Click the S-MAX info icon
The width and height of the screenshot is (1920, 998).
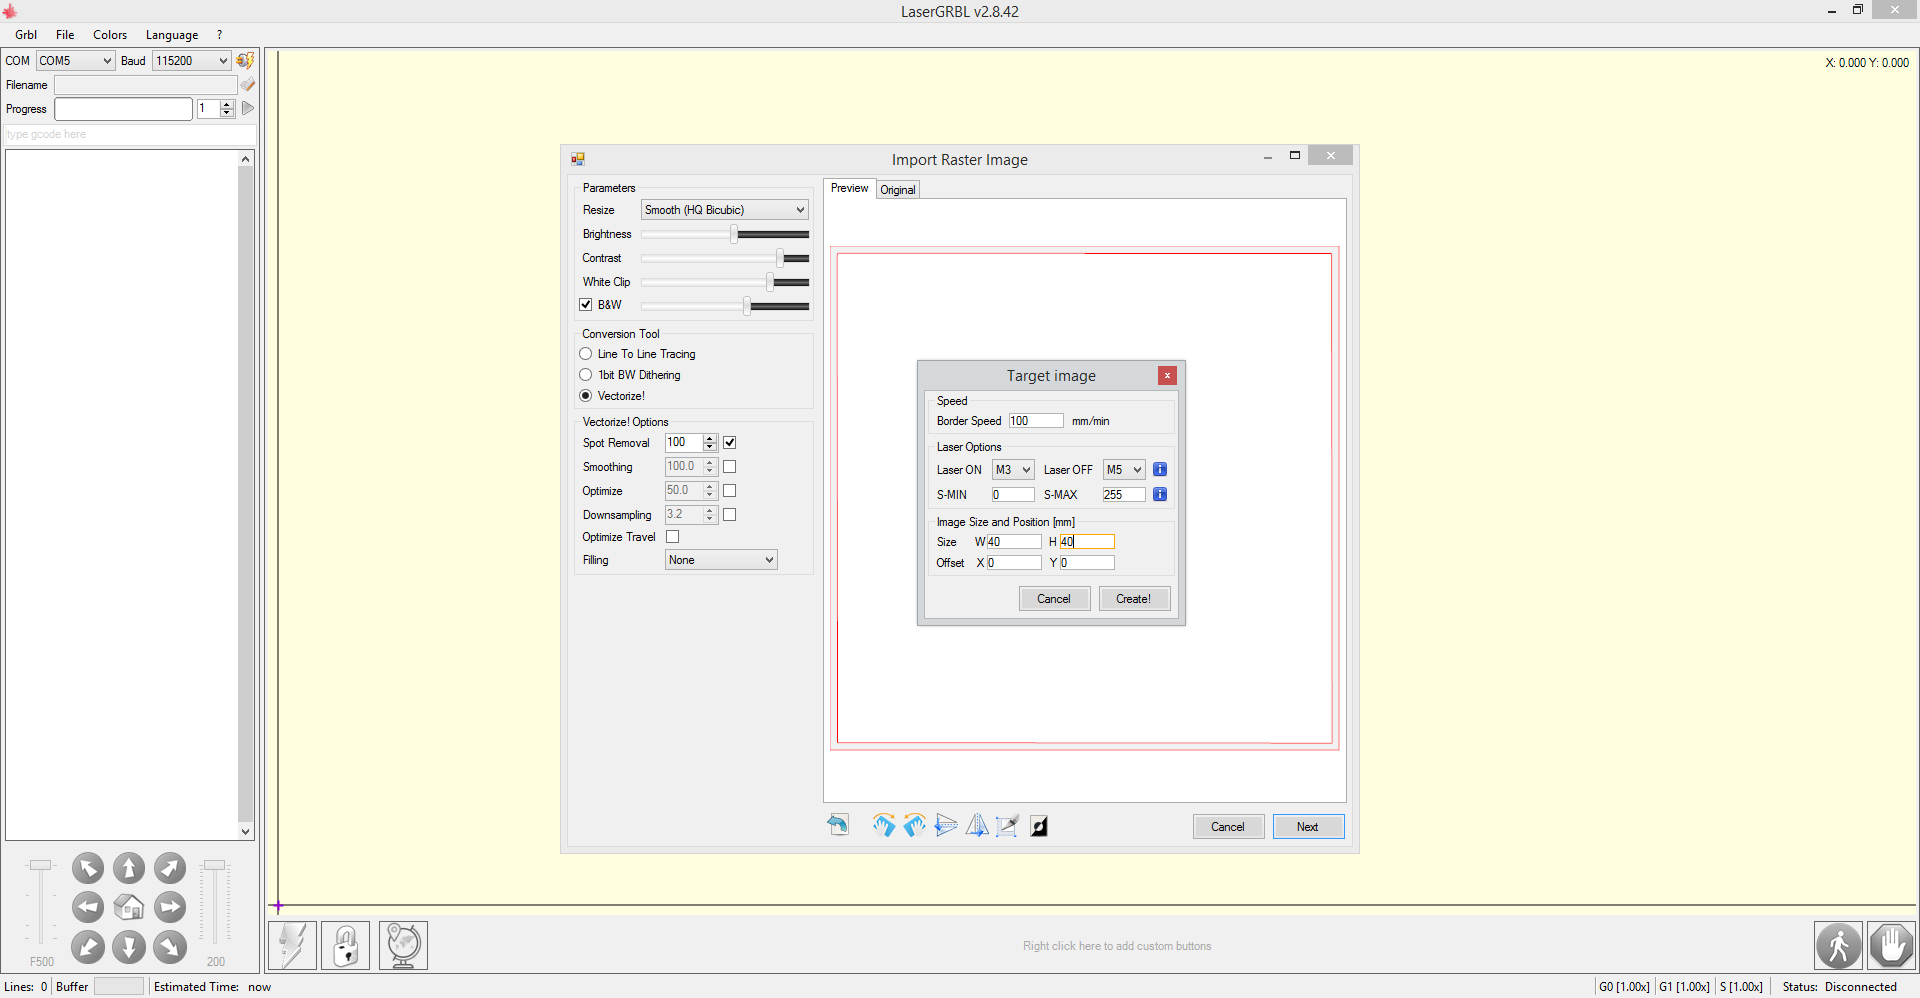click(1160, 494)
